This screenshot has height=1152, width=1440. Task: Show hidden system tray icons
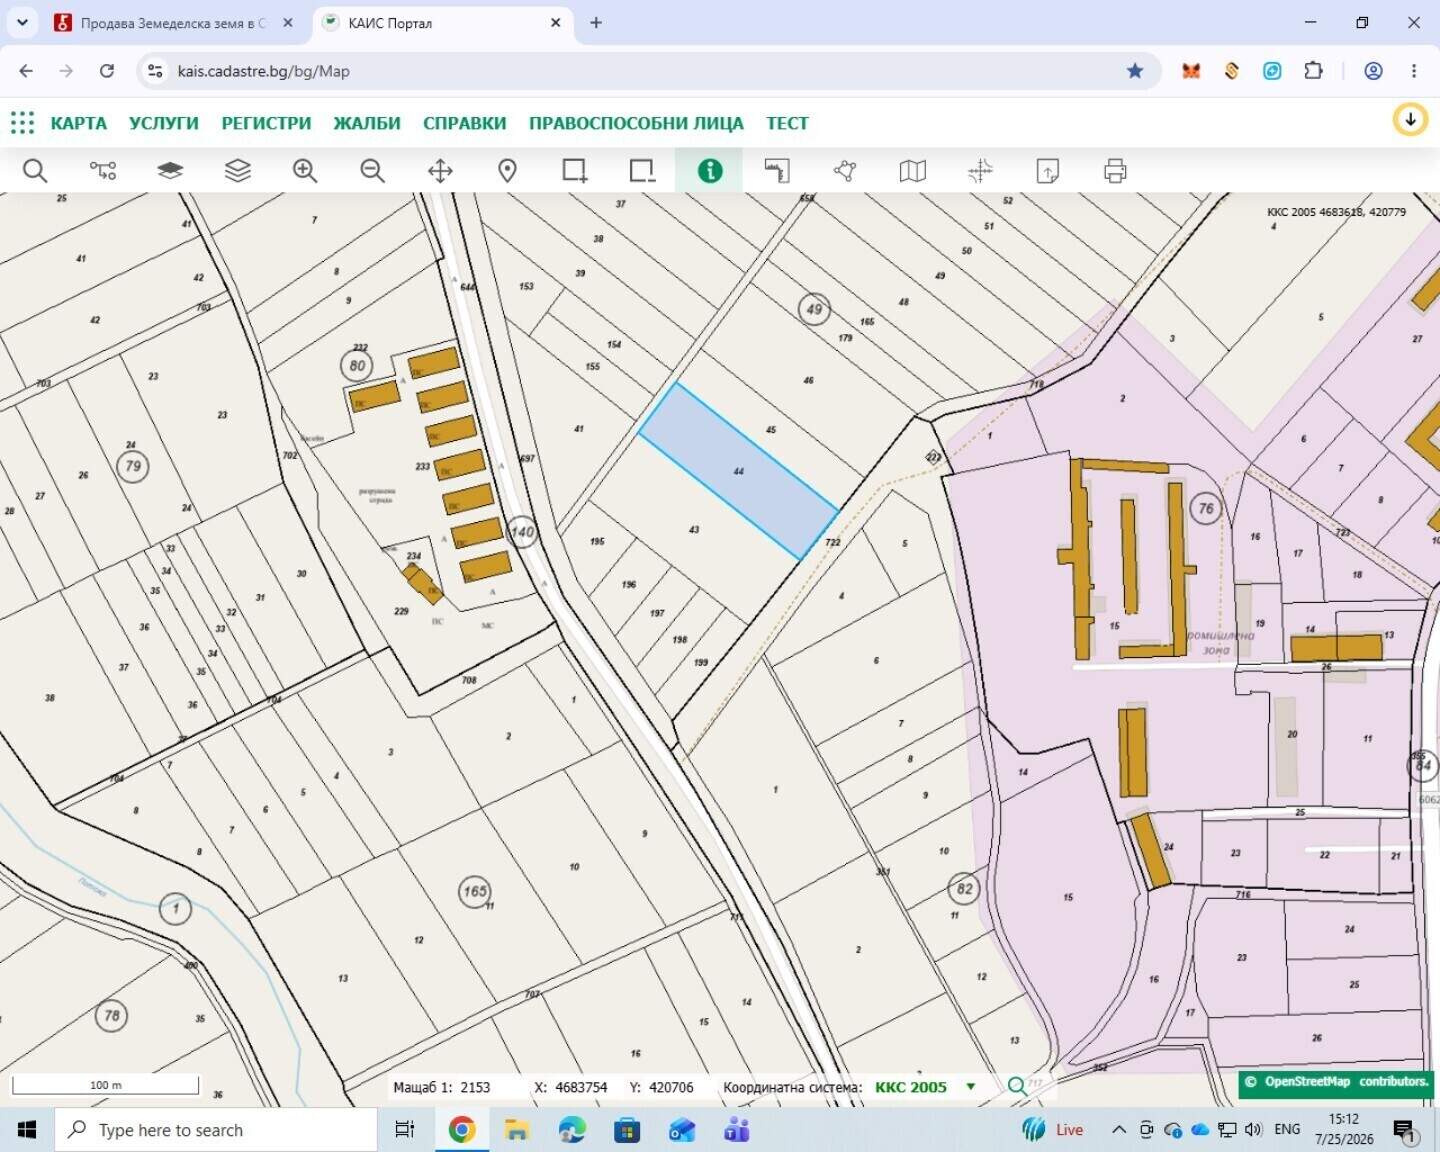[1118, 1130]
